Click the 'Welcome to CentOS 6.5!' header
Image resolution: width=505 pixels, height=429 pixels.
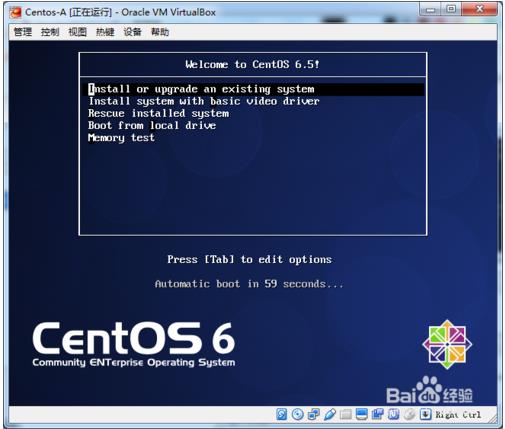tap(253, 64)
